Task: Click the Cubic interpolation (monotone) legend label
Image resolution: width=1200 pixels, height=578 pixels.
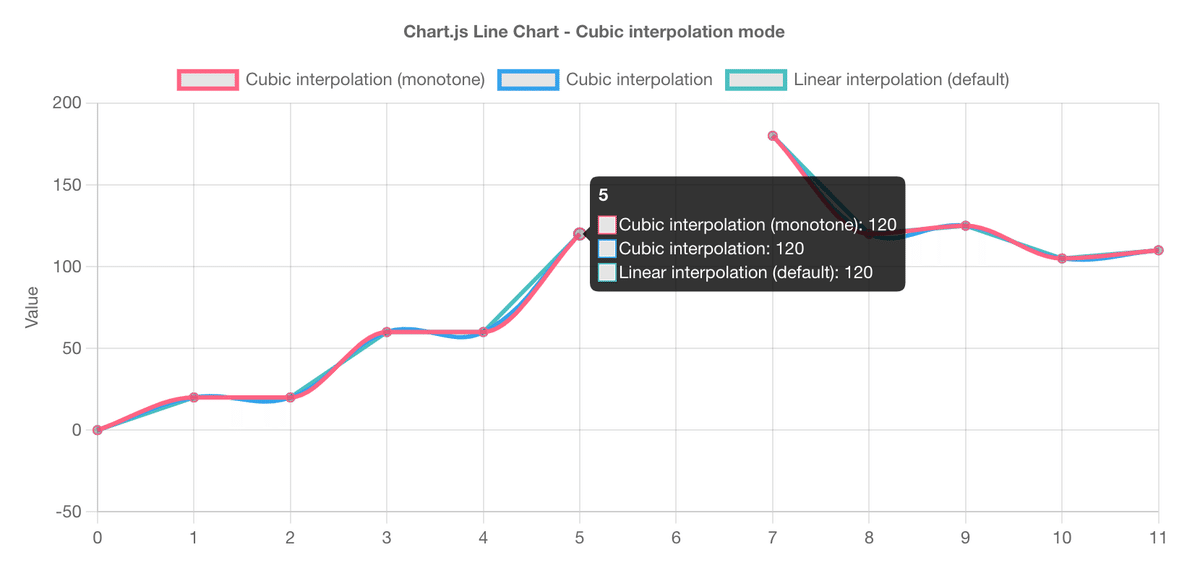Action: pyautogui.click(x=365, y=79)
